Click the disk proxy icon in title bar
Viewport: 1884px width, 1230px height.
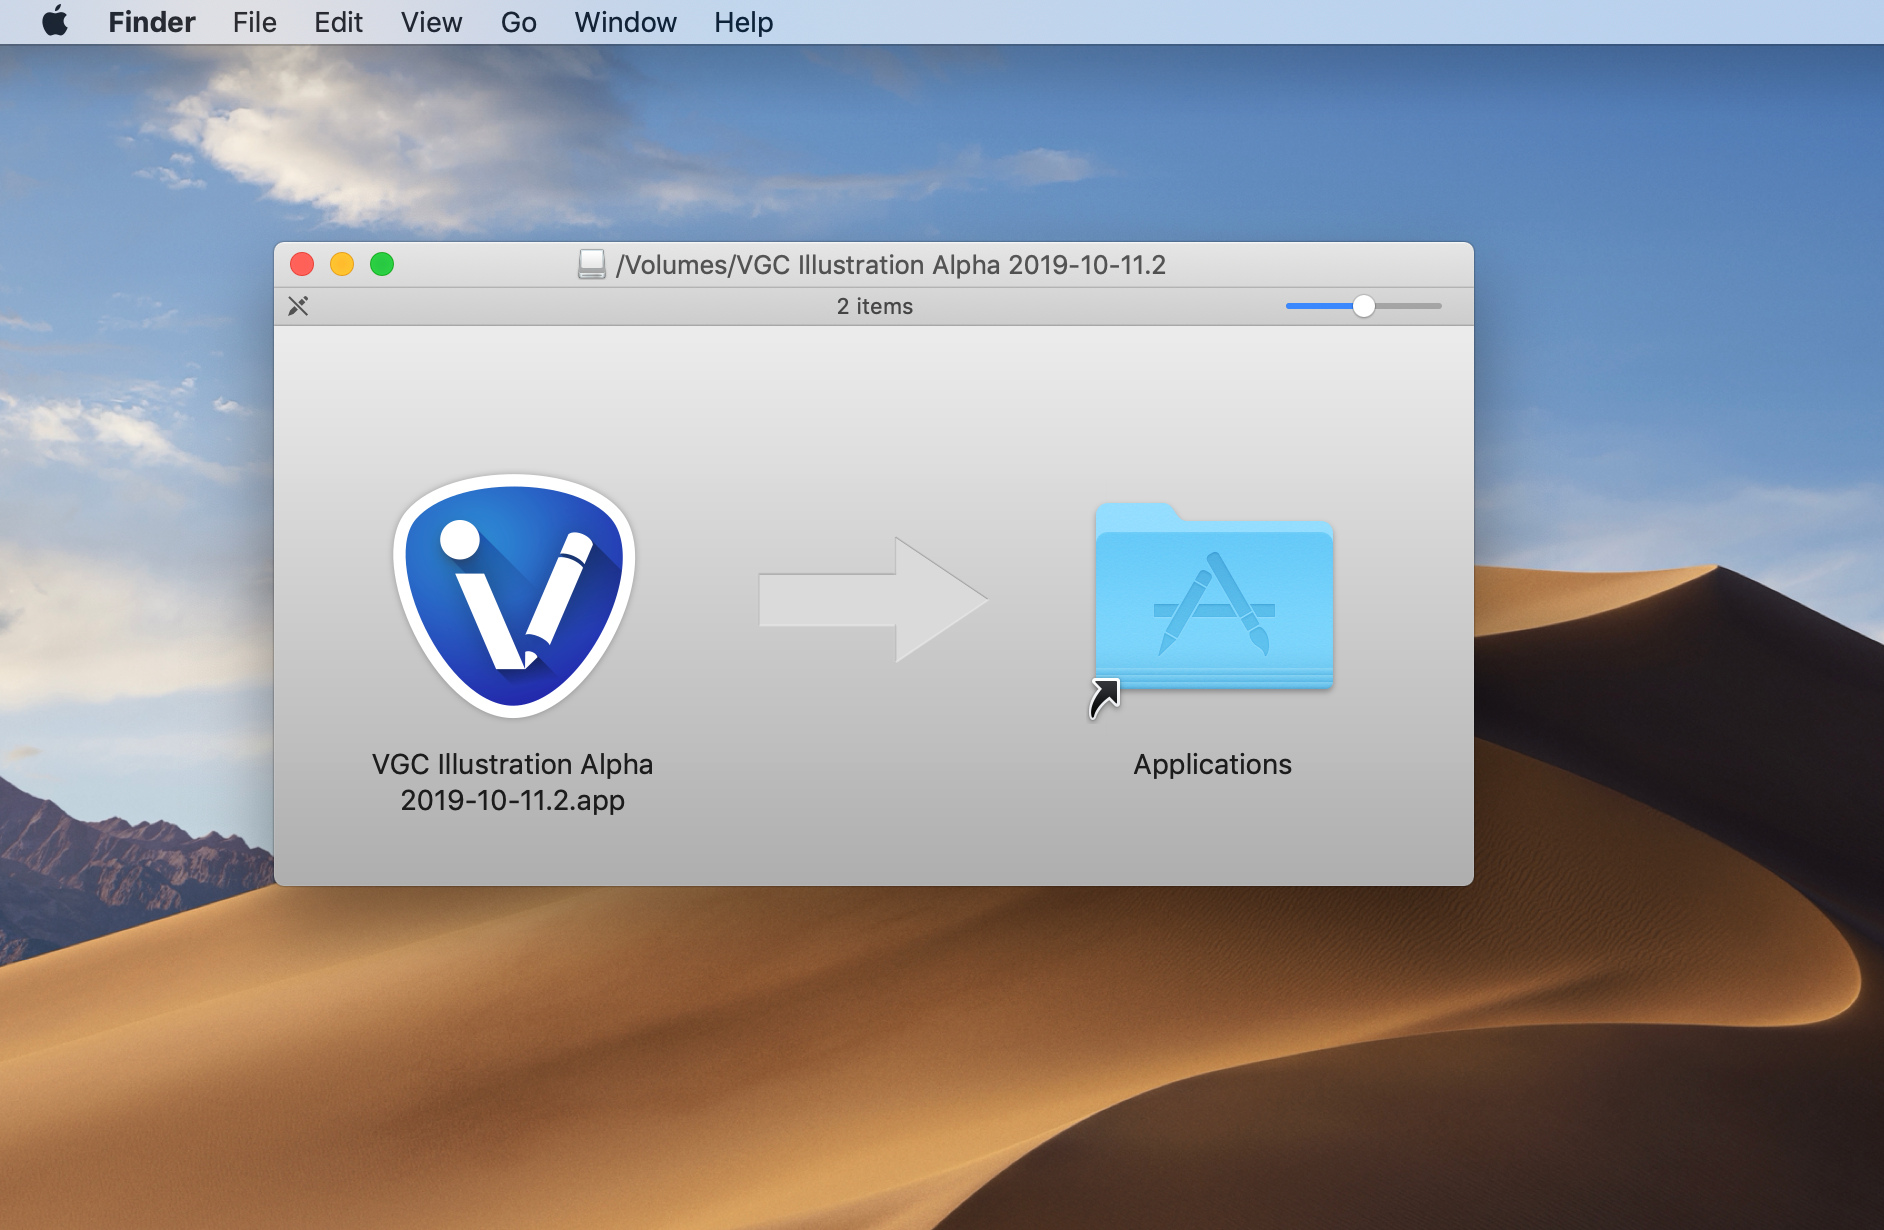592,265
